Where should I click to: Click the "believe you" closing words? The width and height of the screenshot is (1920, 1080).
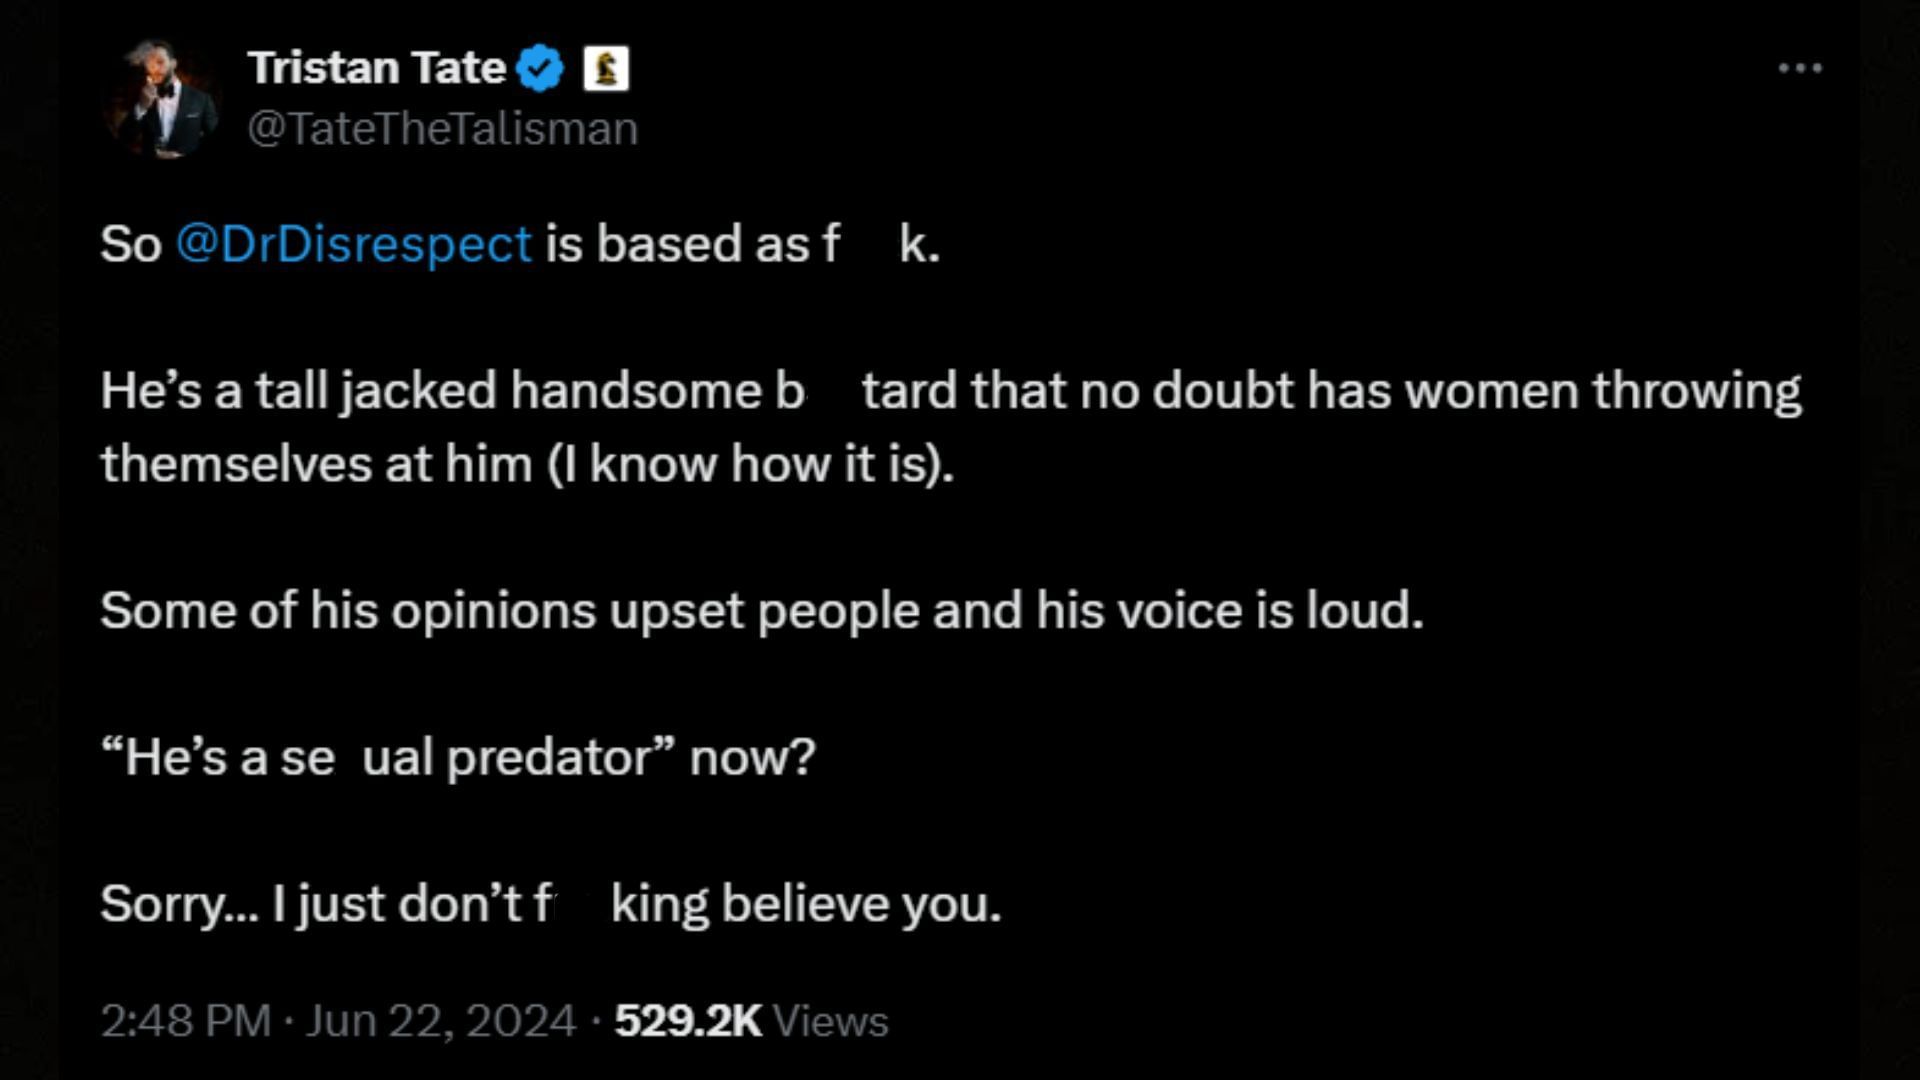tap(861, 904)
